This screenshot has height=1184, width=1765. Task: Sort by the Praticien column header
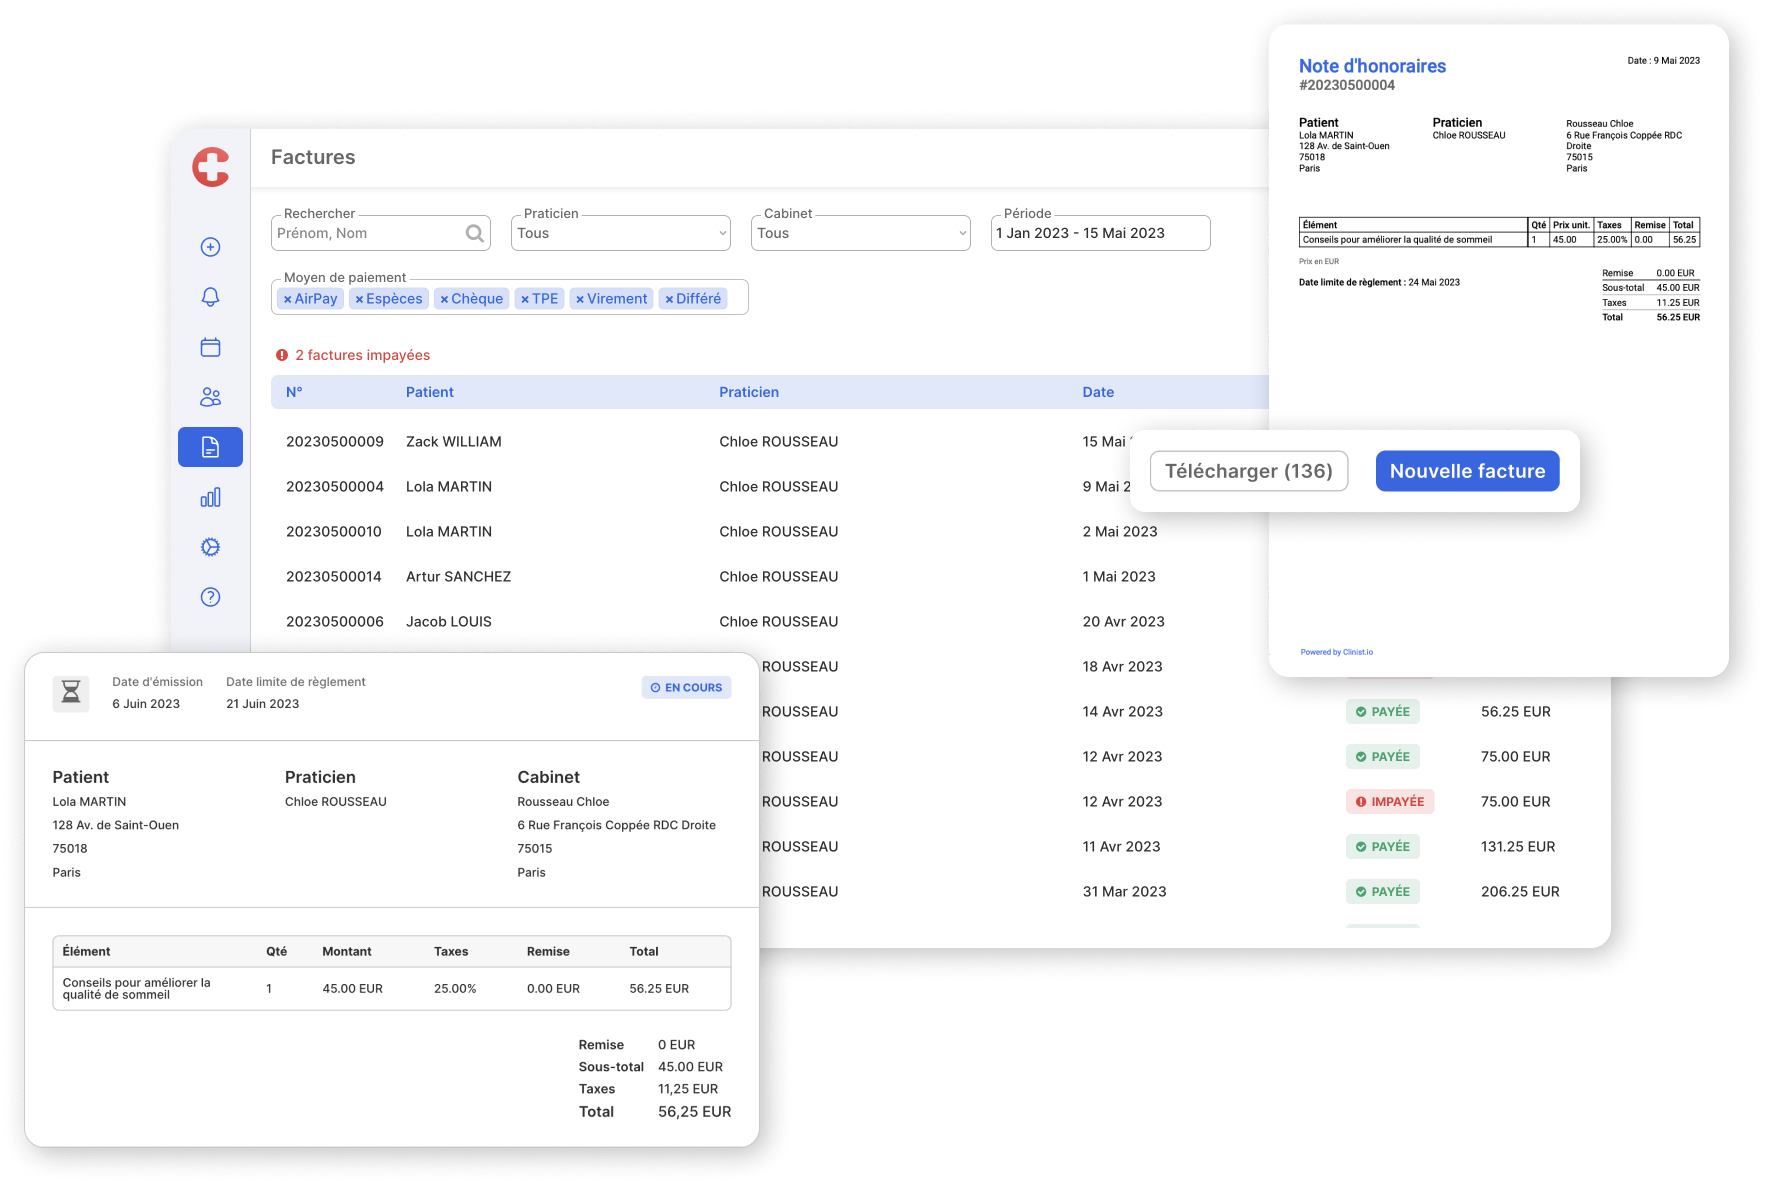[x=748, y=392]
